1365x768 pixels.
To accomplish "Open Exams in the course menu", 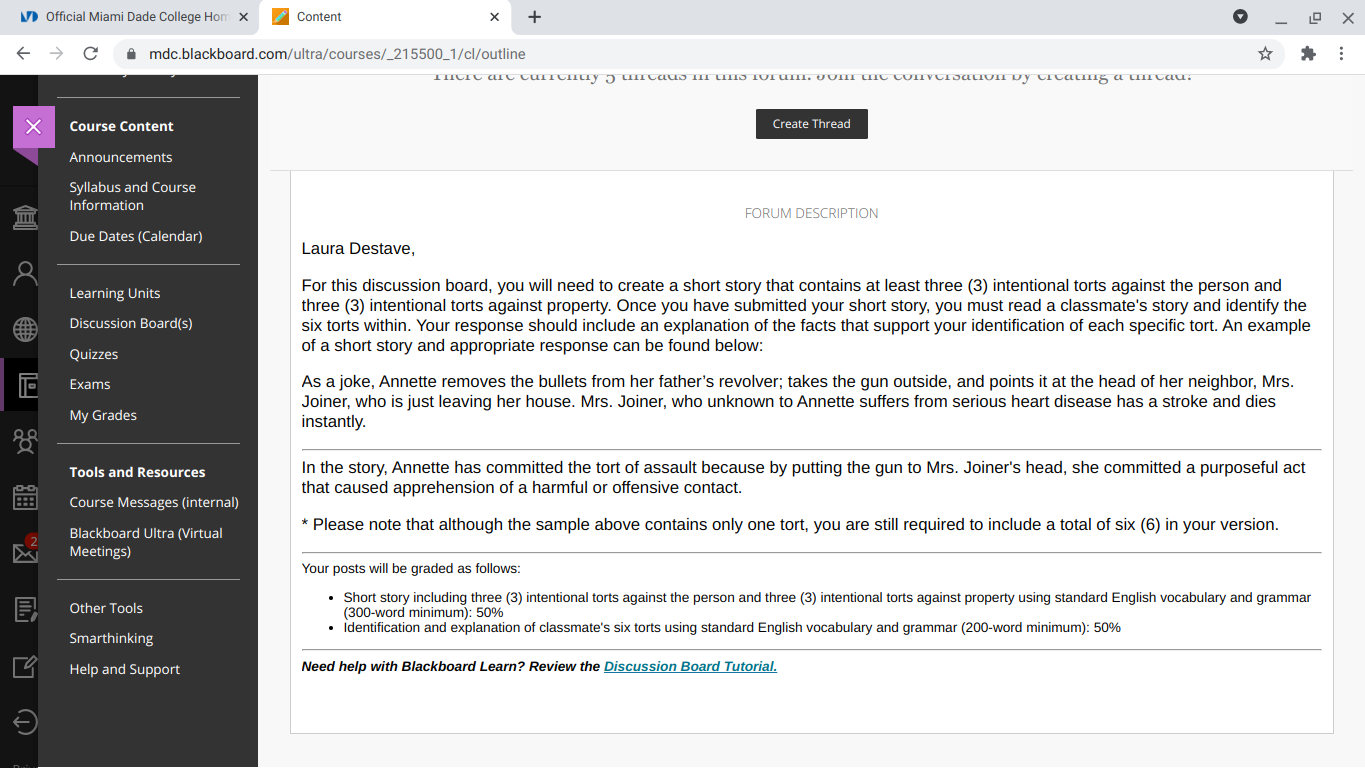I will [90, 384].
